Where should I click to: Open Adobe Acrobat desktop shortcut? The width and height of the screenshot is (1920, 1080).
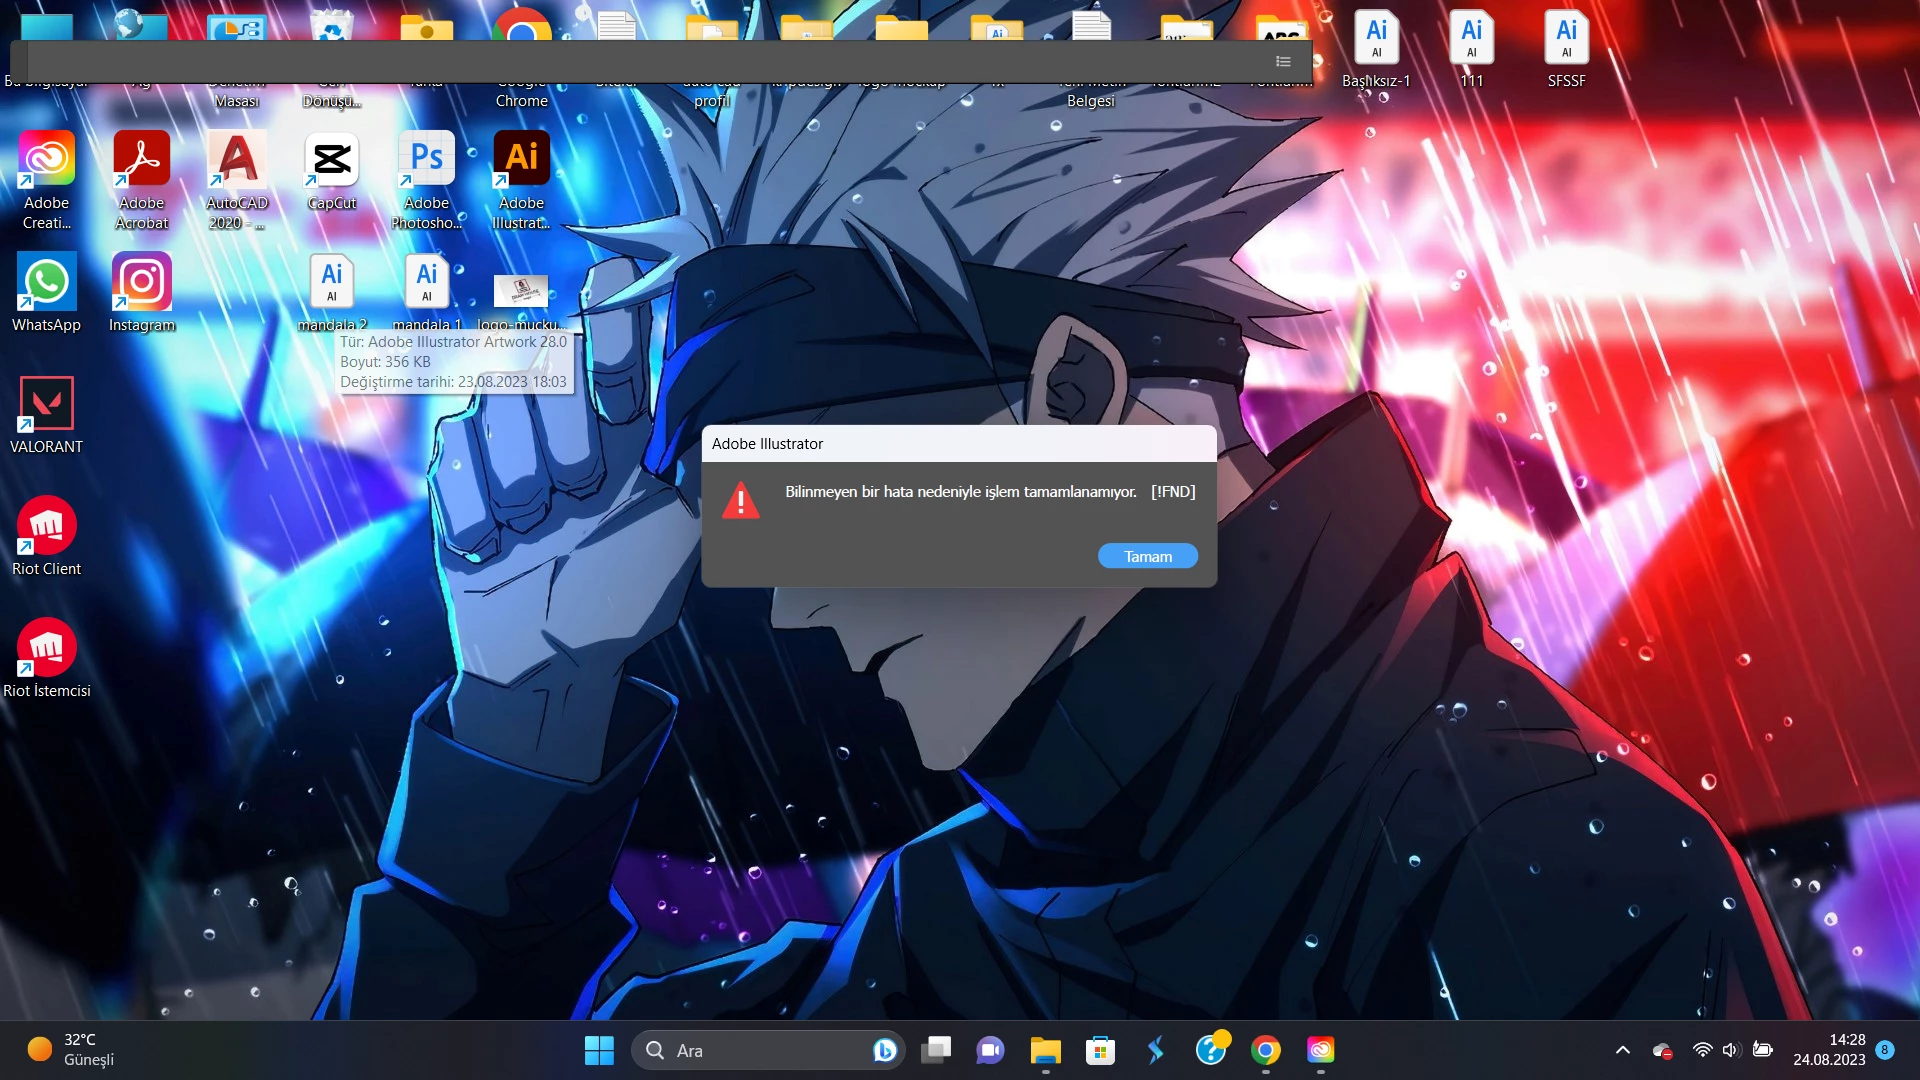point(141,160)
